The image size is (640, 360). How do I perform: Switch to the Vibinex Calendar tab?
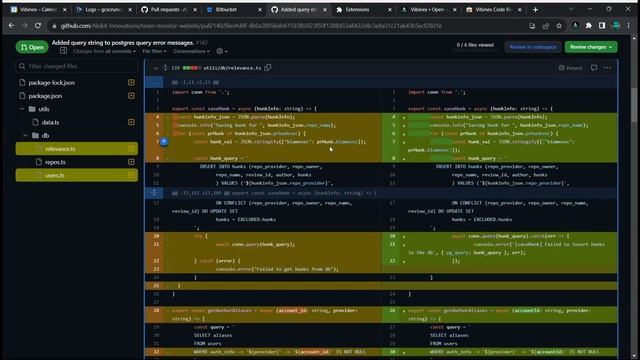[37, 9]
